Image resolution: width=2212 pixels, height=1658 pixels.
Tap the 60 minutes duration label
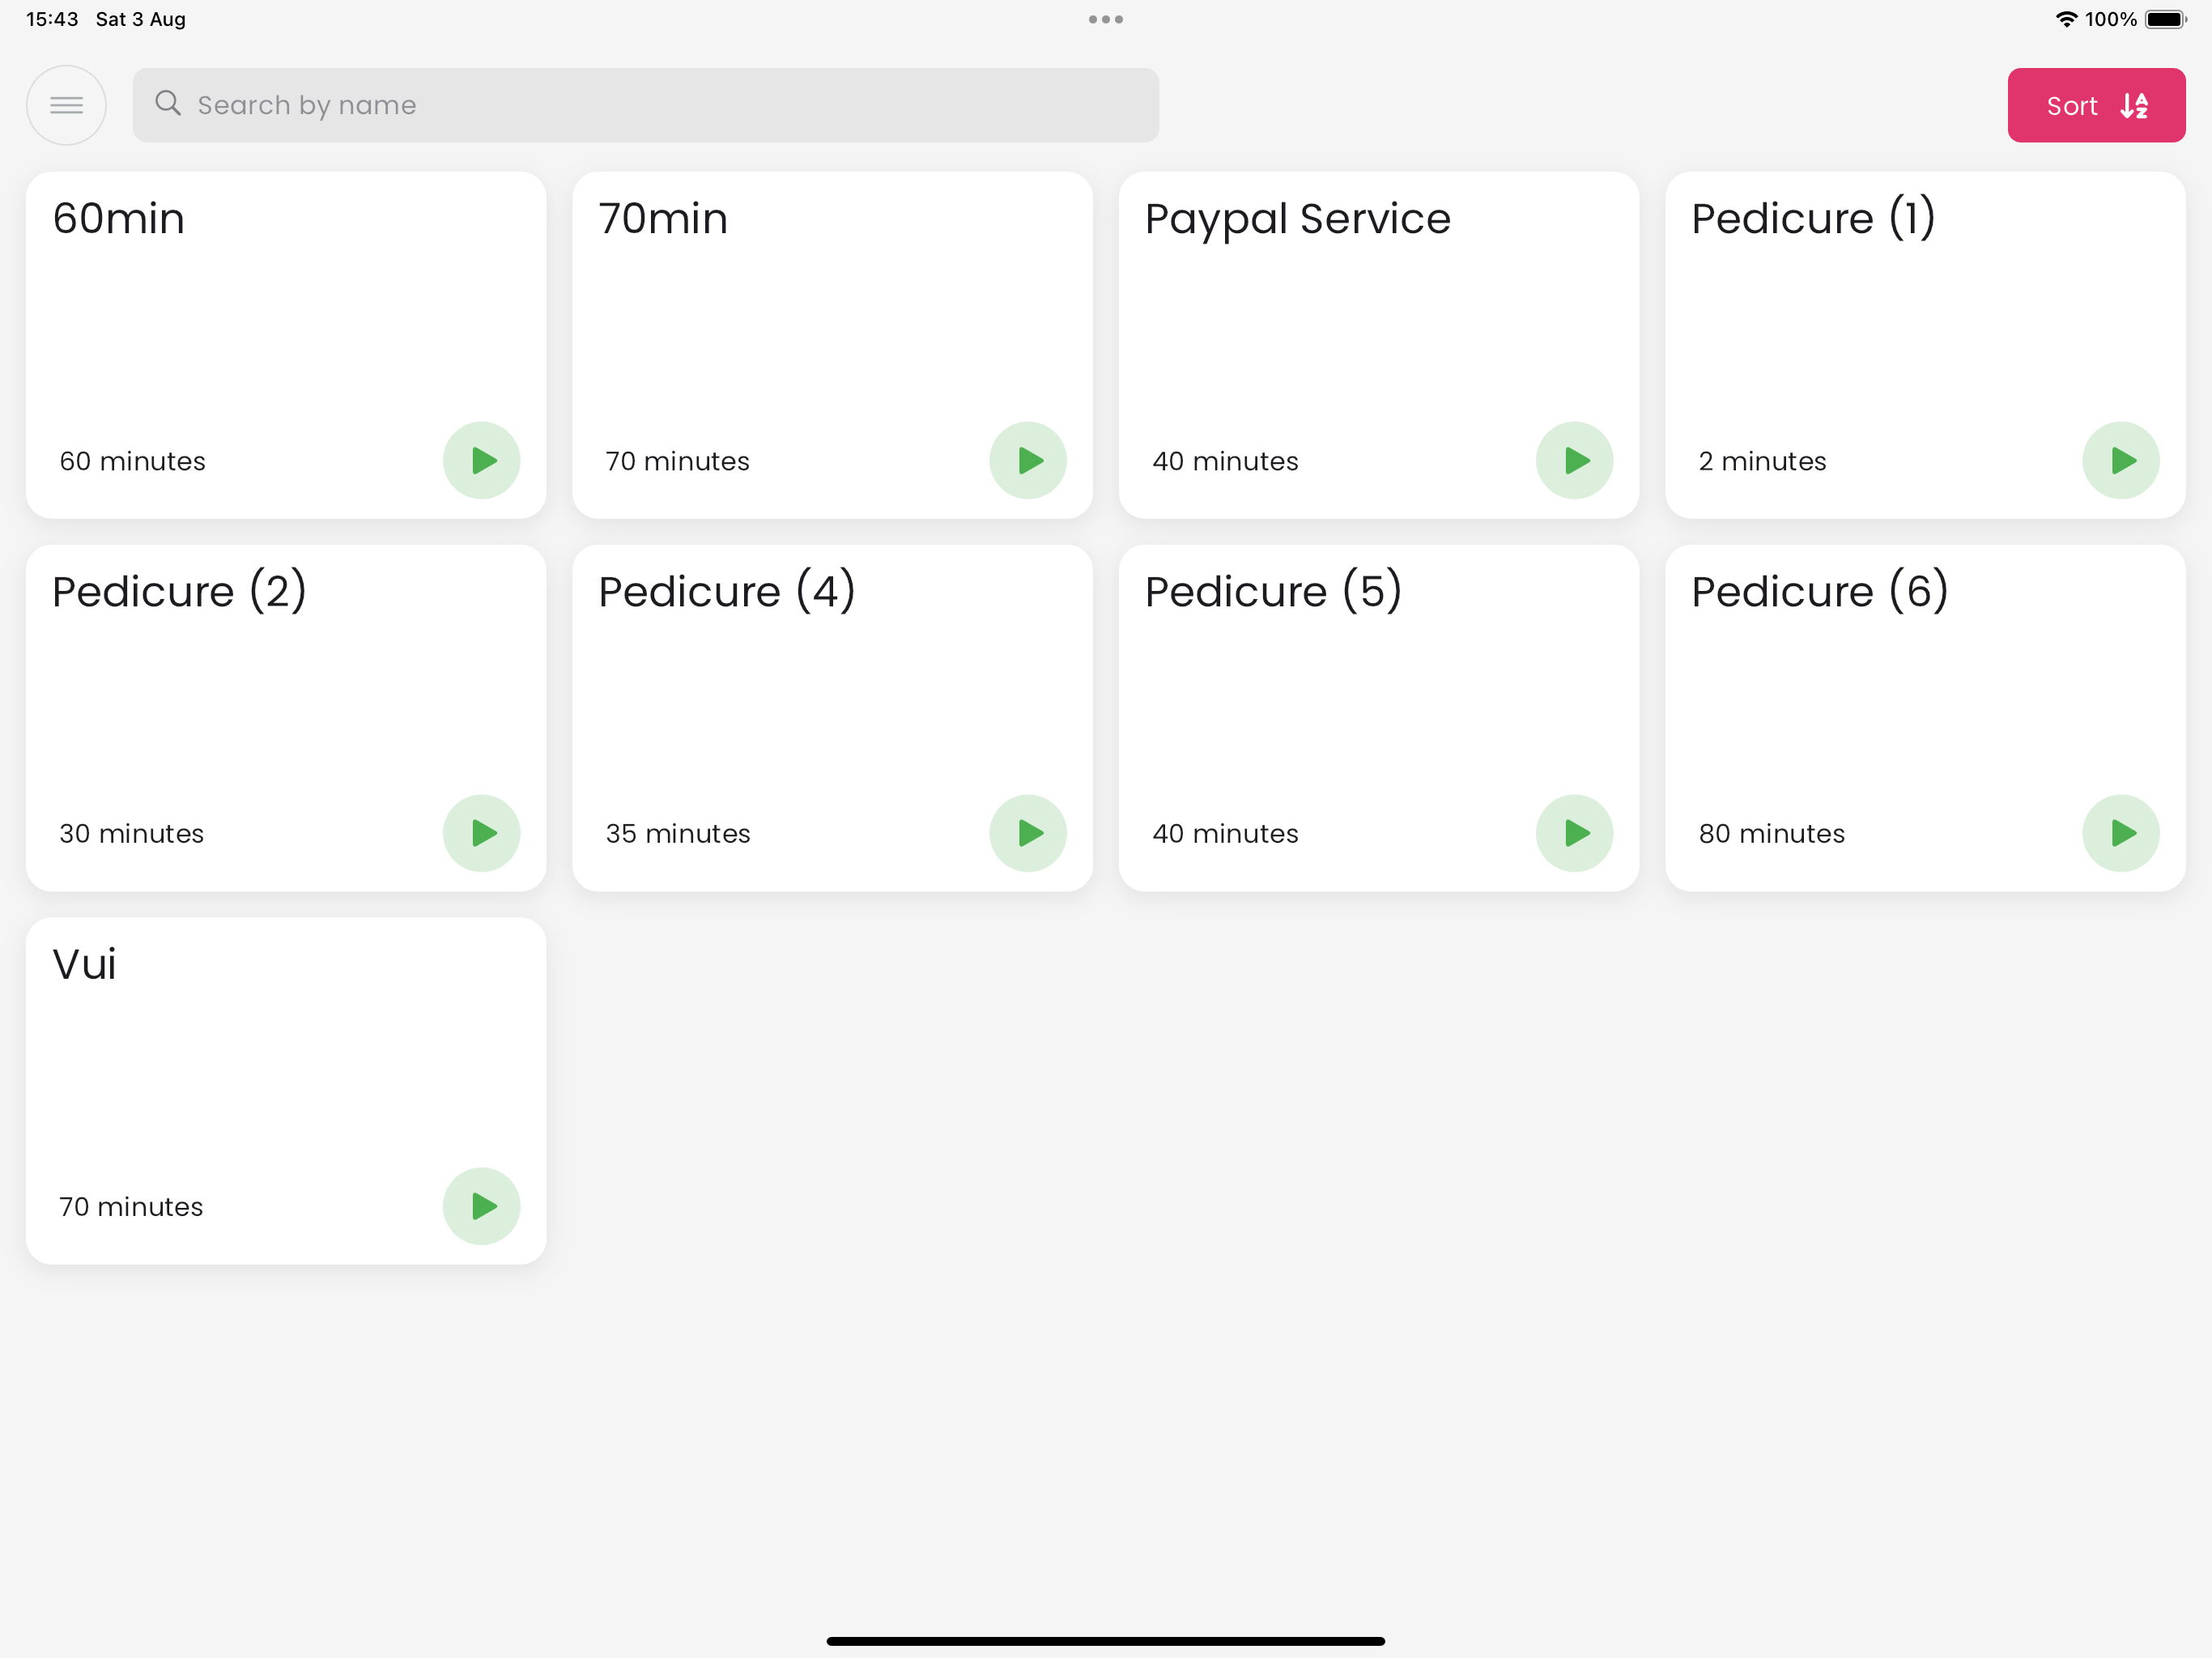pos(133,461)
